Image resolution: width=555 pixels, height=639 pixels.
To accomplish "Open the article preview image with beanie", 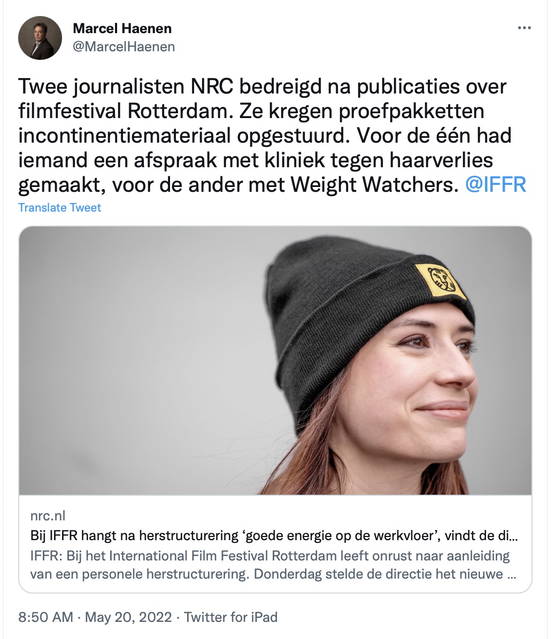I will coord(275,360).
